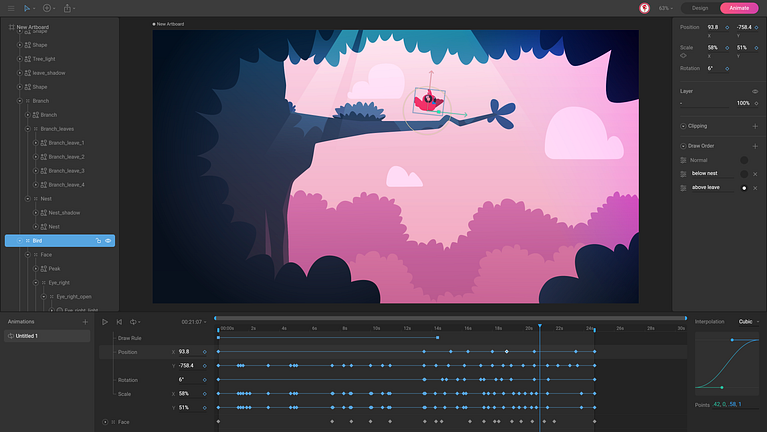Jump to start of the timeline
The width and height of the screenshot is (767, 432).
(x=119, y=322)
